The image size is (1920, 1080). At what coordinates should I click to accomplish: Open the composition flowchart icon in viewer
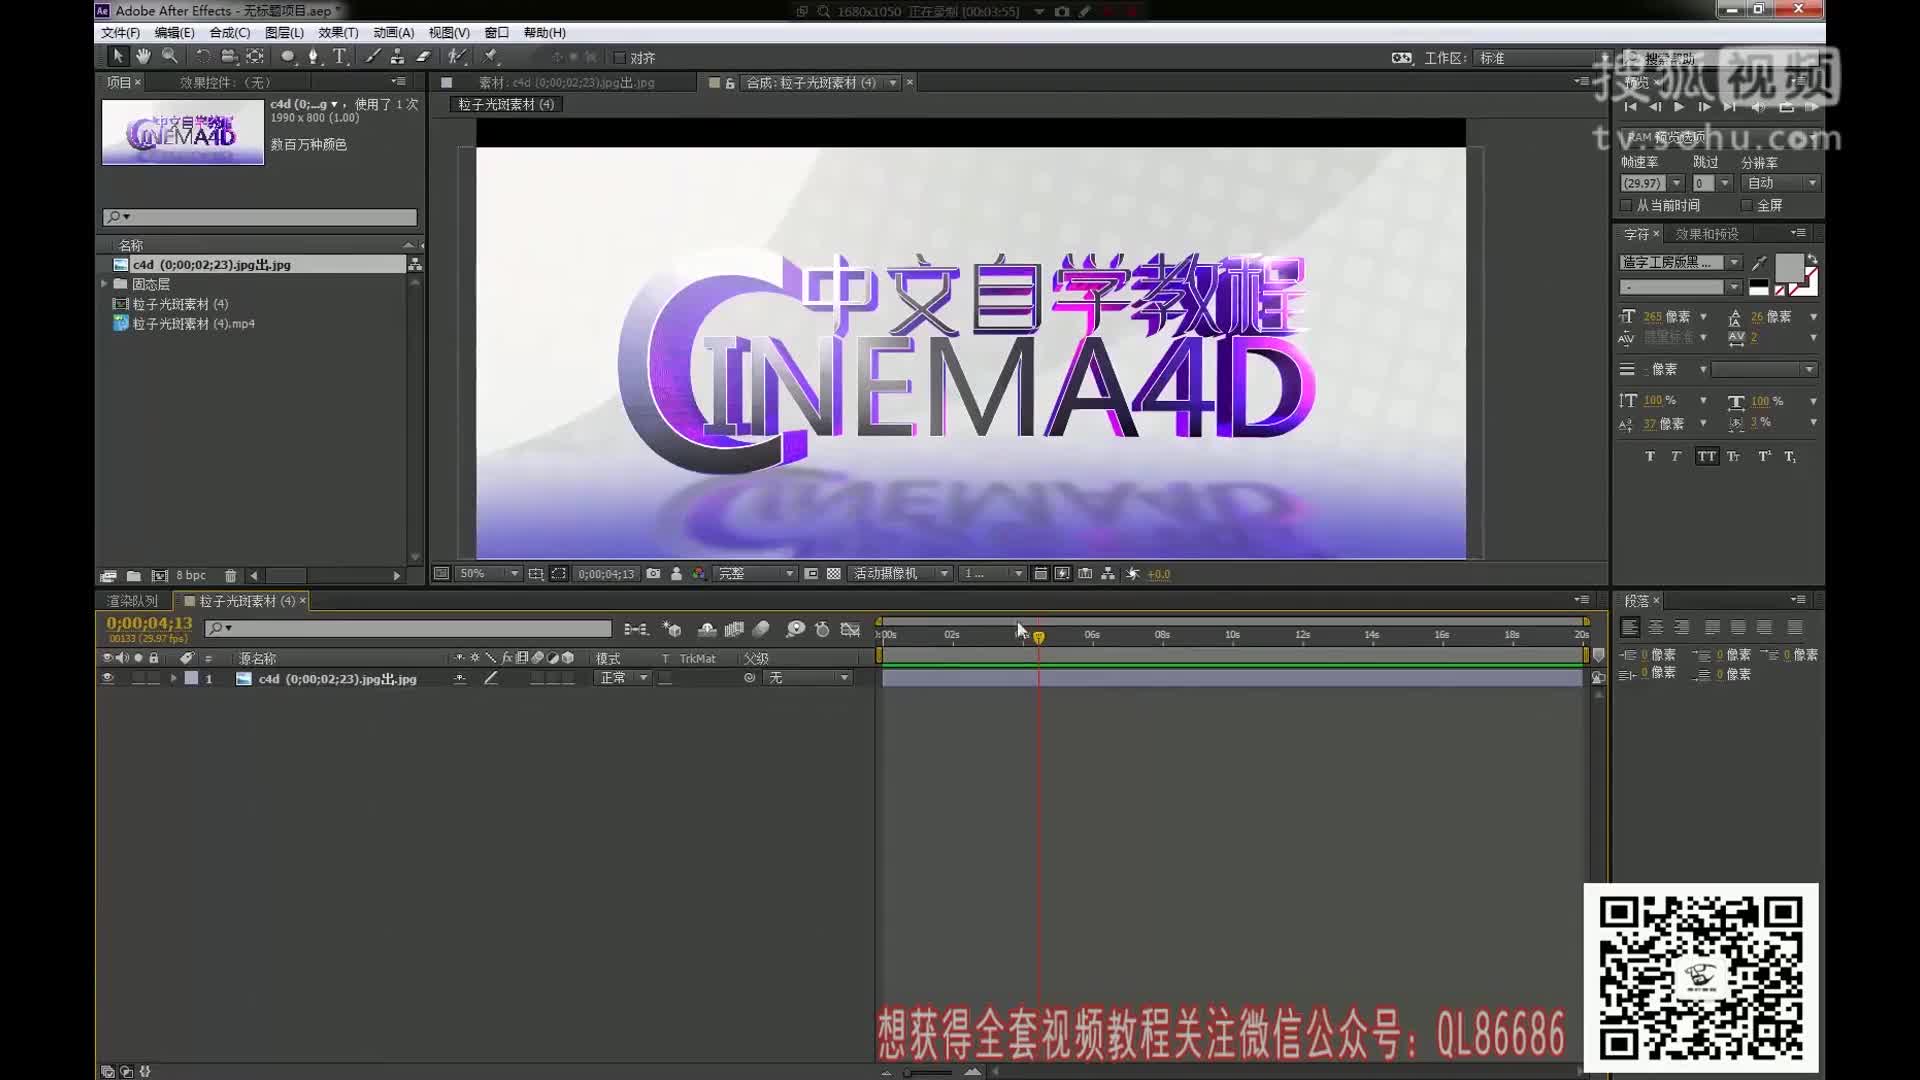pyautogui.click(x=1108, y=574)
